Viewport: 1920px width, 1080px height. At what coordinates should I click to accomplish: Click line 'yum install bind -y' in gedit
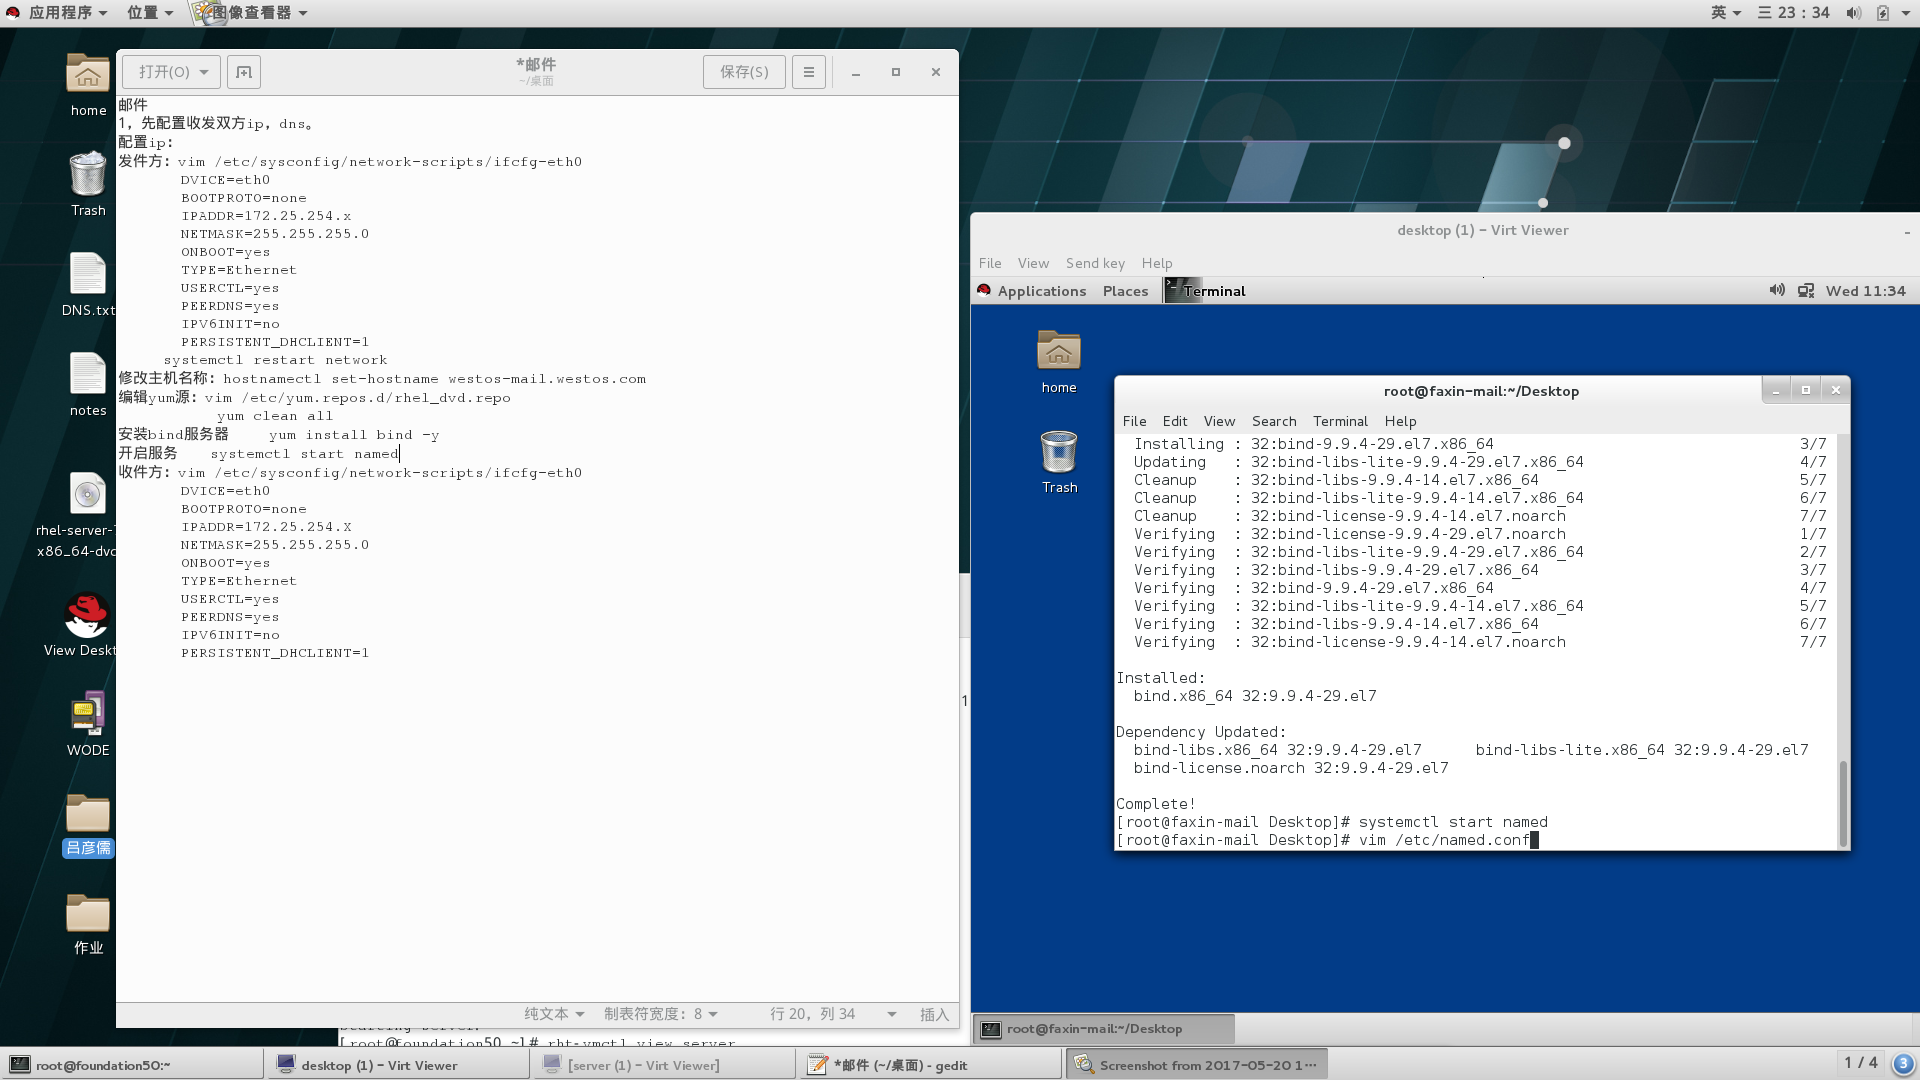pos(354,435)
